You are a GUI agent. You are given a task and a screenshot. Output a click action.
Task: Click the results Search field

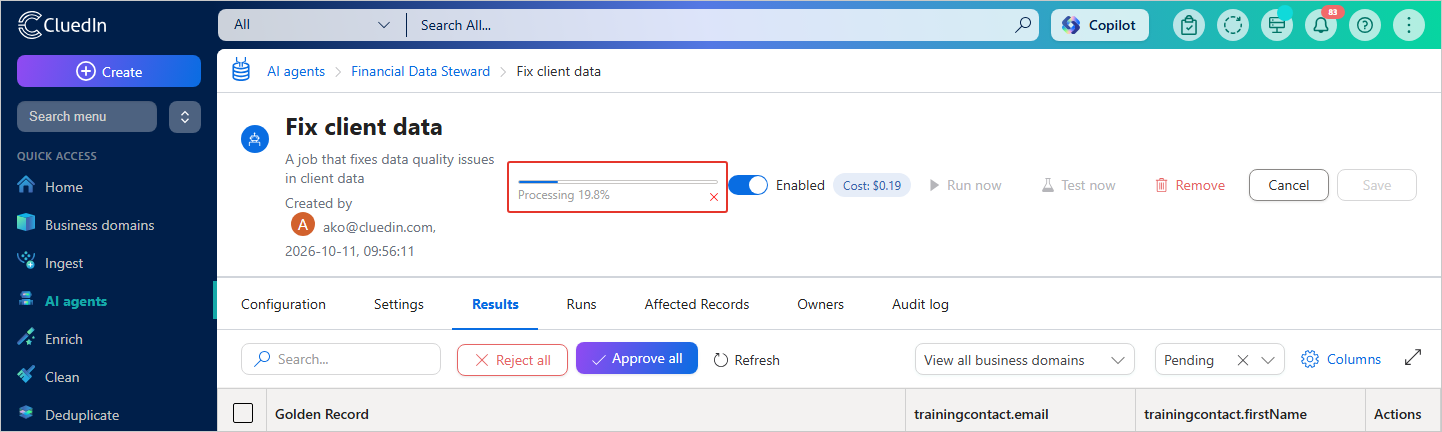[x=341, y=359]
